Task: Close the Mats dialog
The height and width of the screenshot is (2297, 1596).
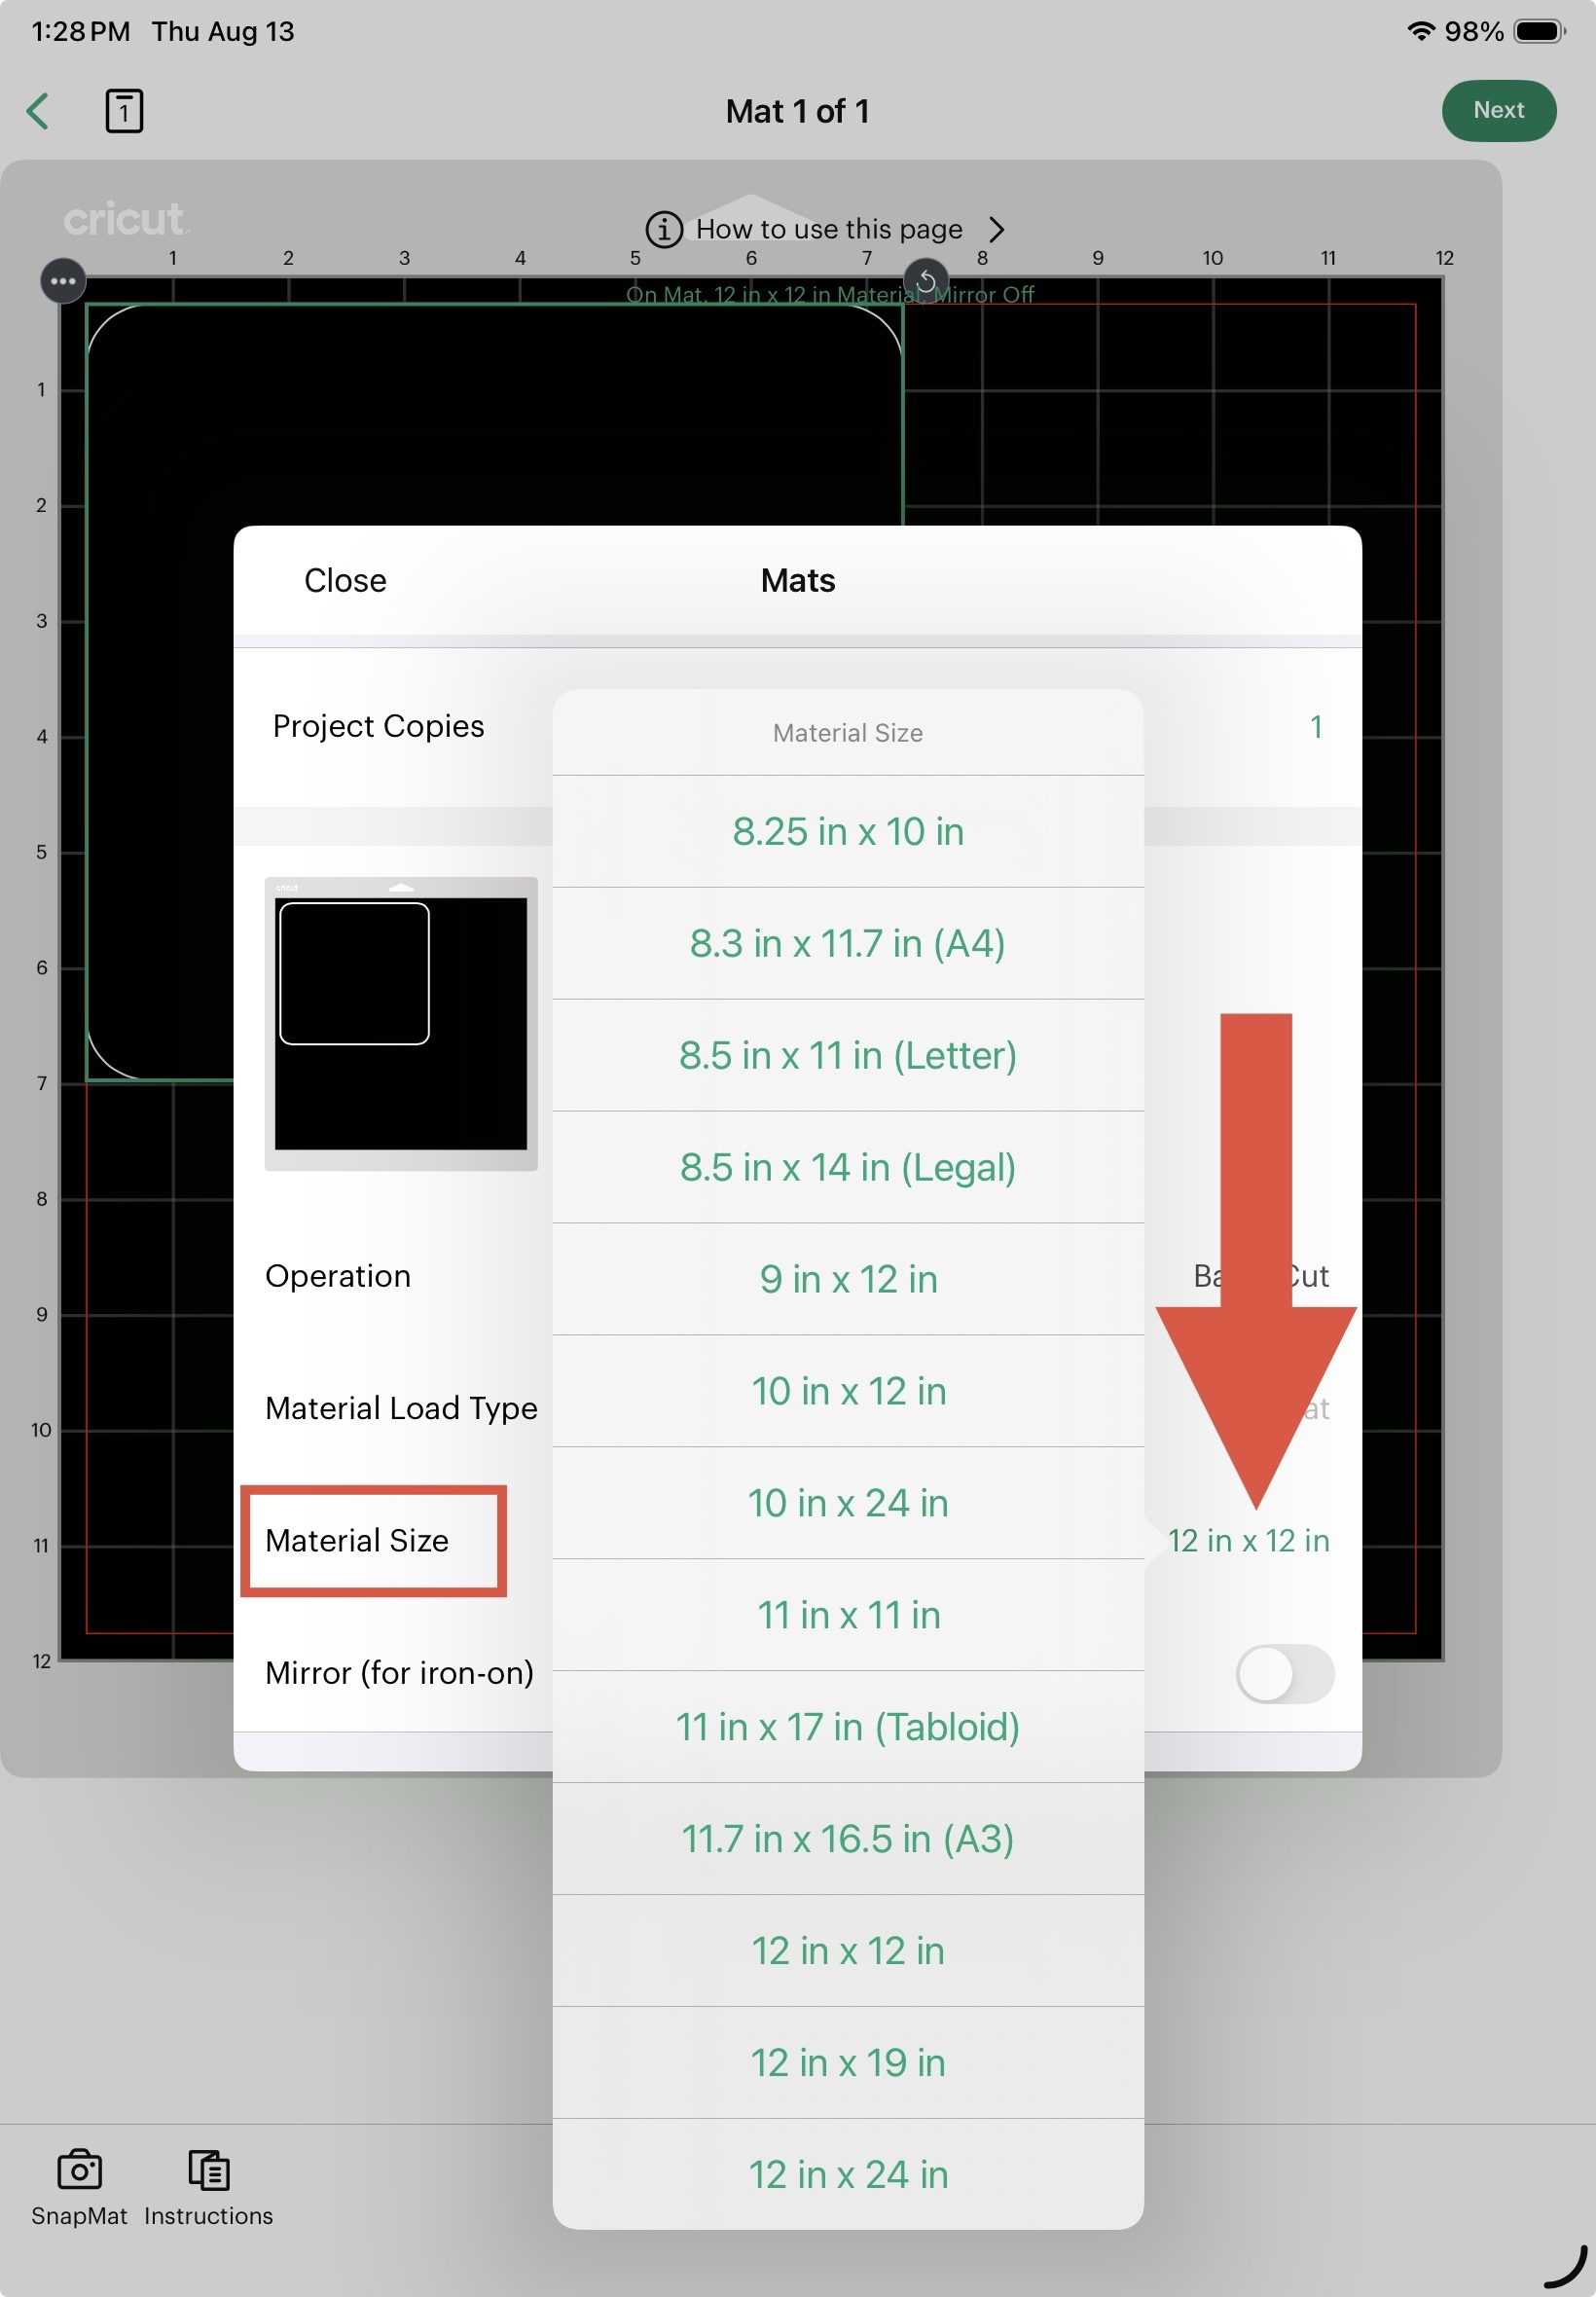Action: [x=345, y=580]
